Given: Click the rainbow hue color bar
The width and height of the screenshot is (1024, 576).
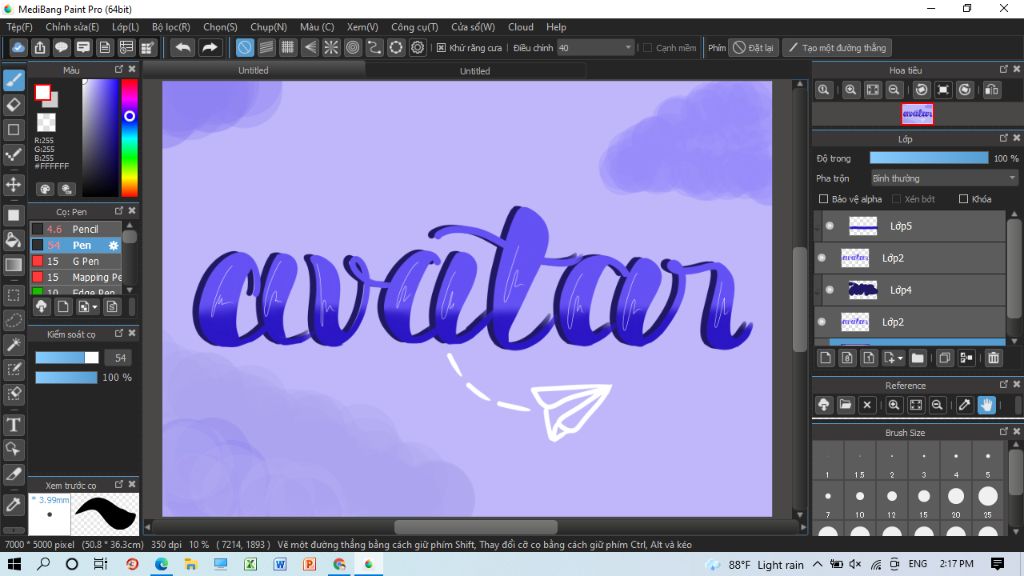Looking at the screenshot, I should coord(129,138).
